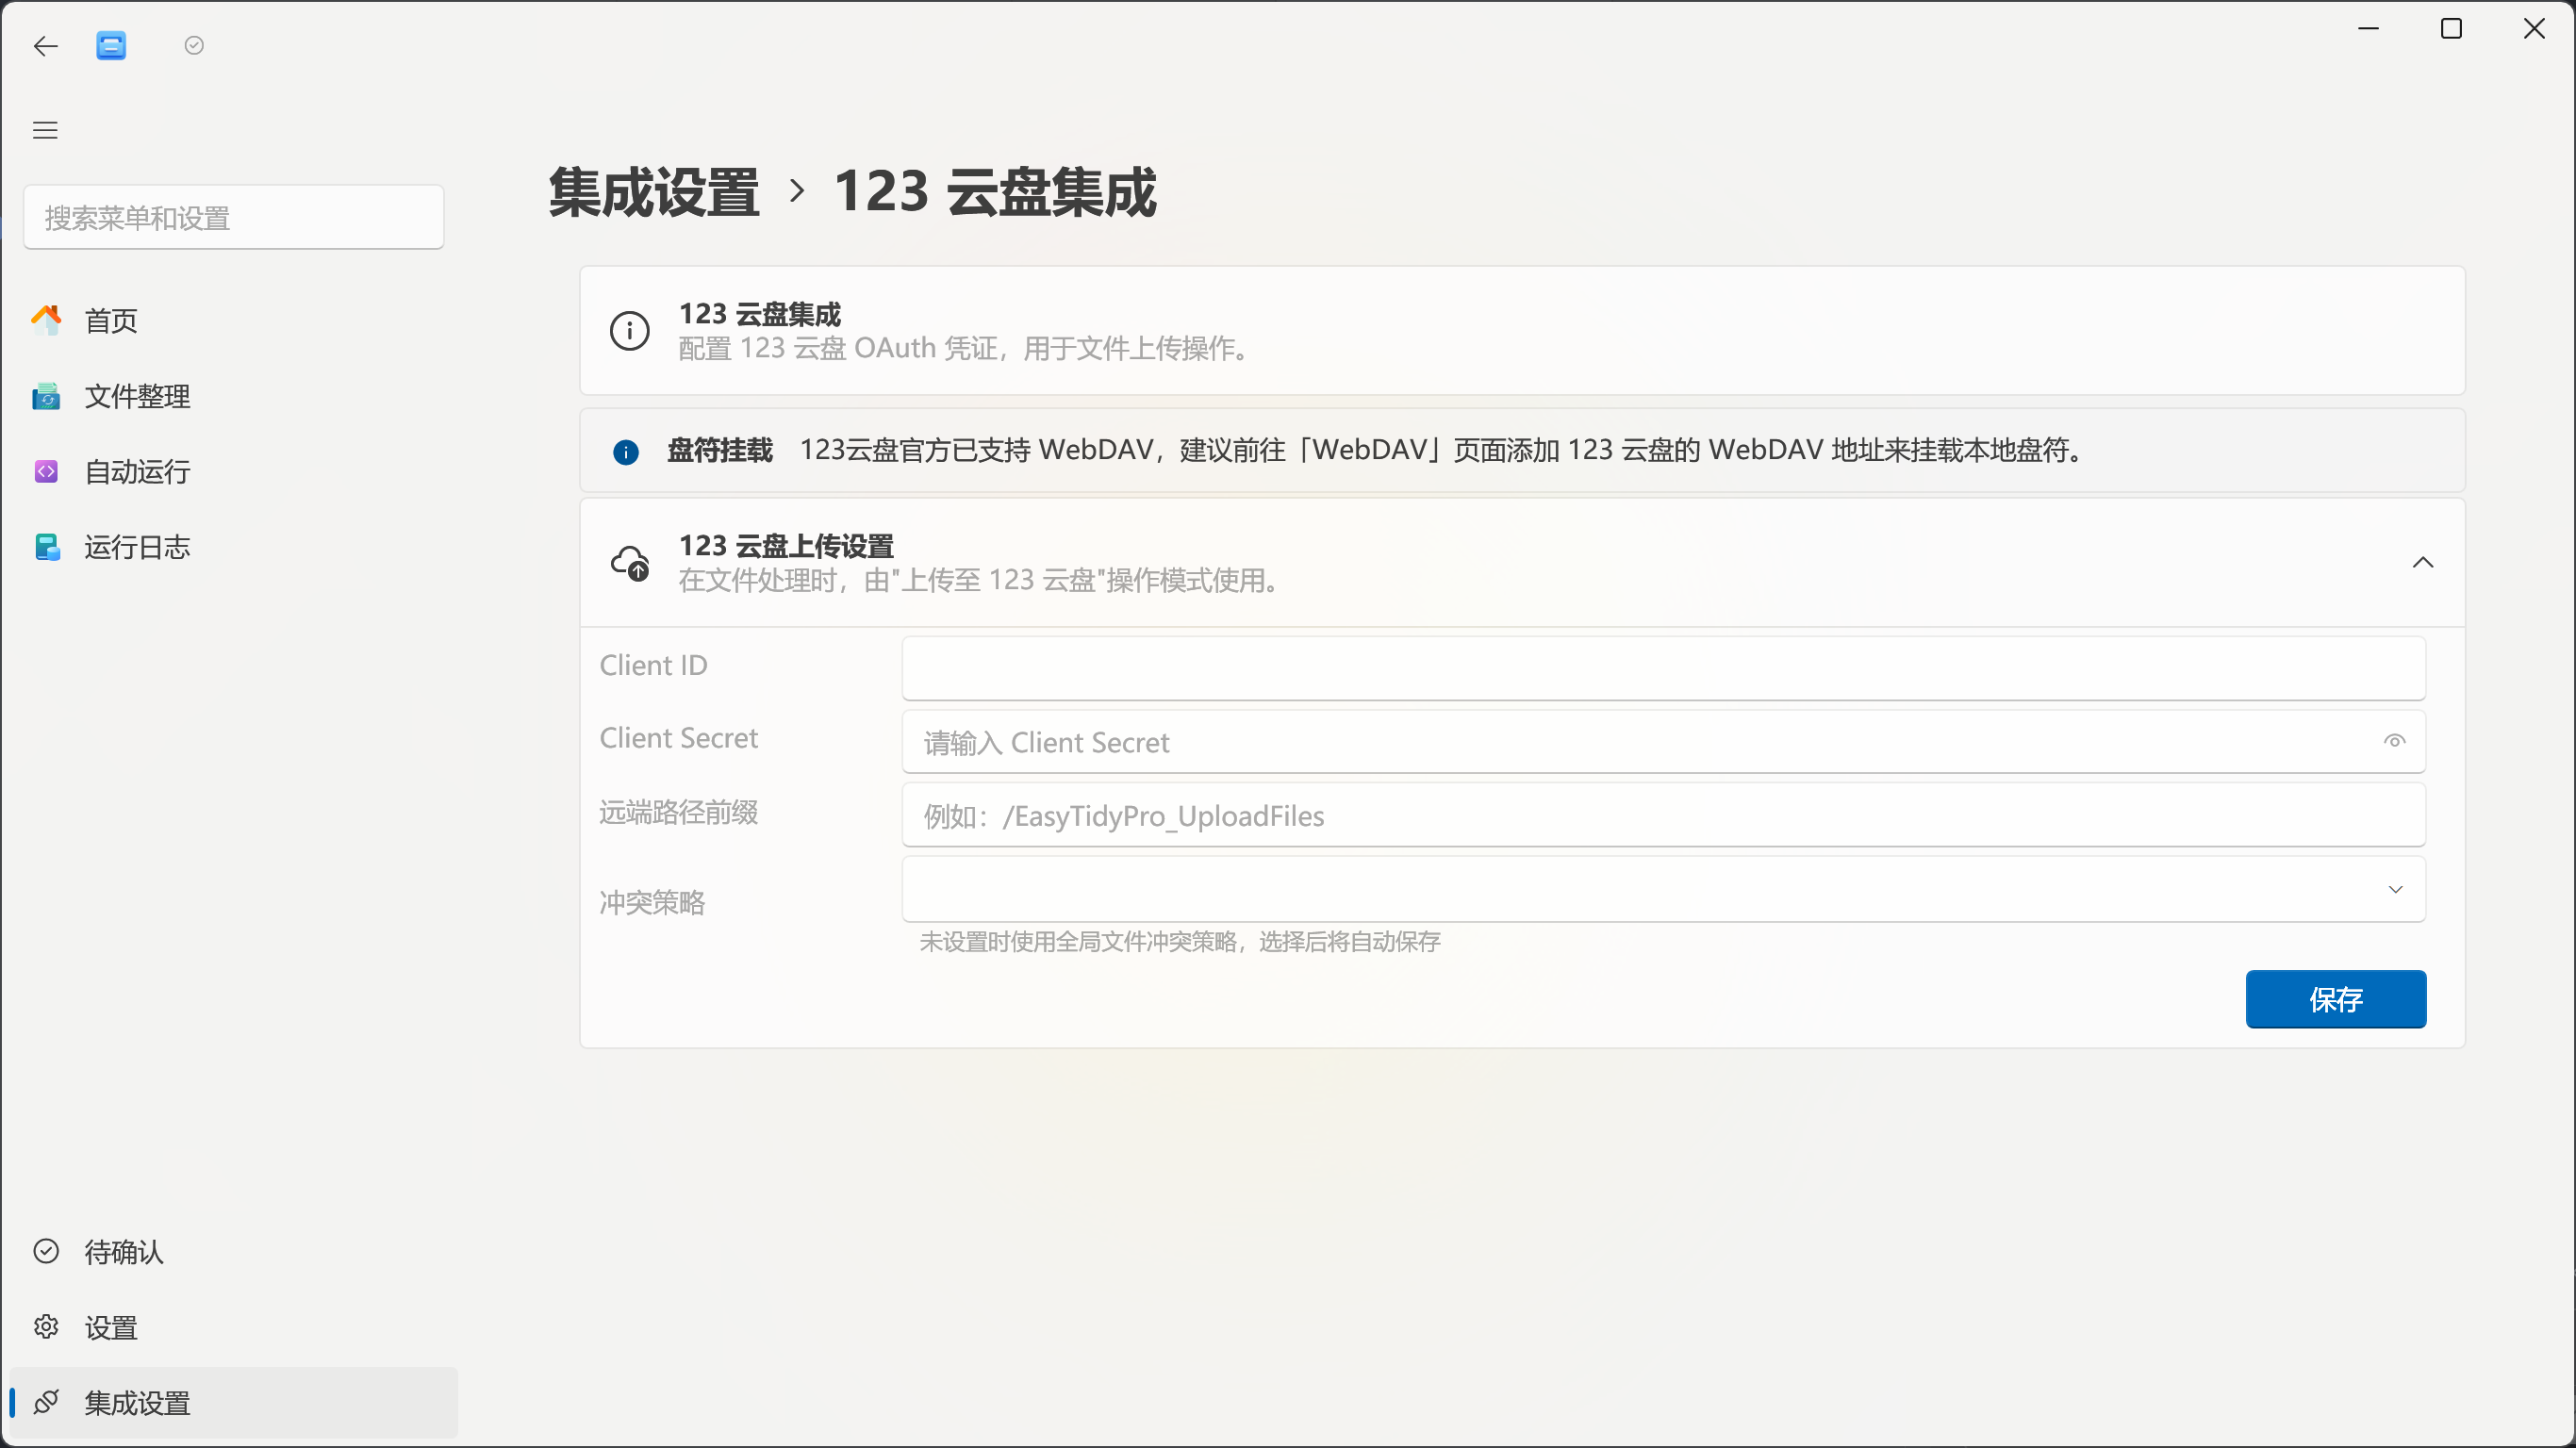Click the 盘符挂载 heading text

[x=720, y=451]
